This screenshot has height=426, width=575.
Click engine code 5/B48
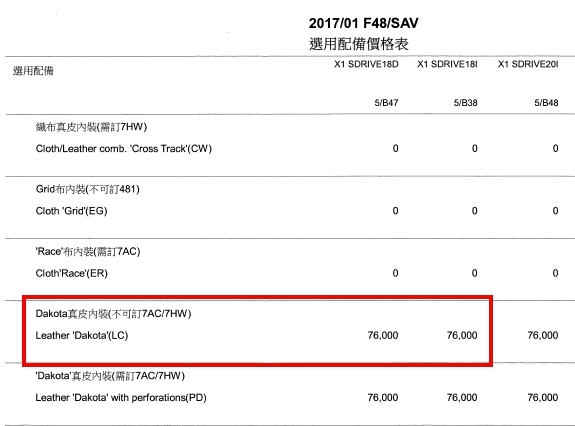coord(546,103)
